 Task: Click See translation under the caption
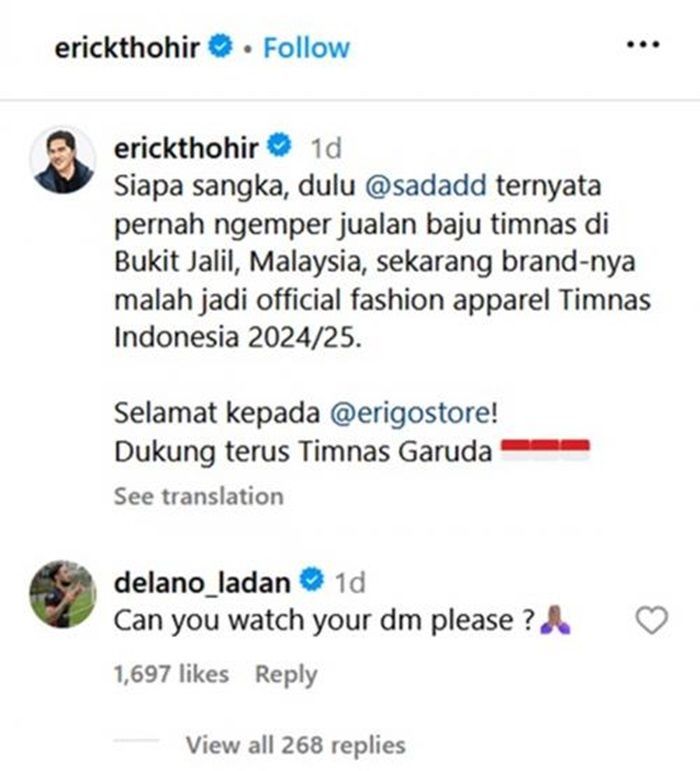[199, 496]
